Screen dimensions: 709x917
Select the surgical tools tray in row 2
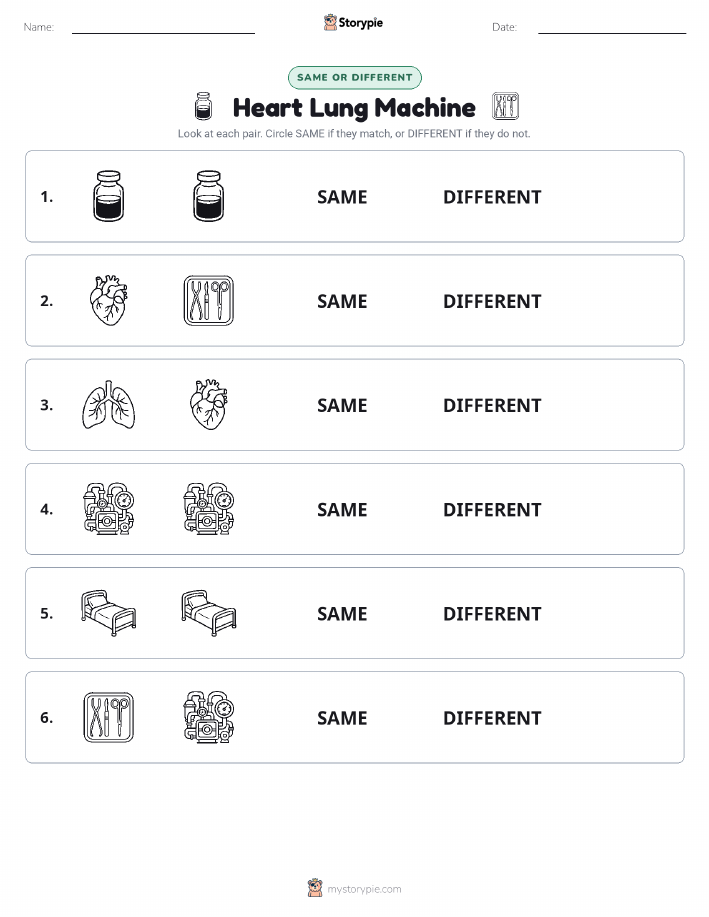click(x=209, y=301)
